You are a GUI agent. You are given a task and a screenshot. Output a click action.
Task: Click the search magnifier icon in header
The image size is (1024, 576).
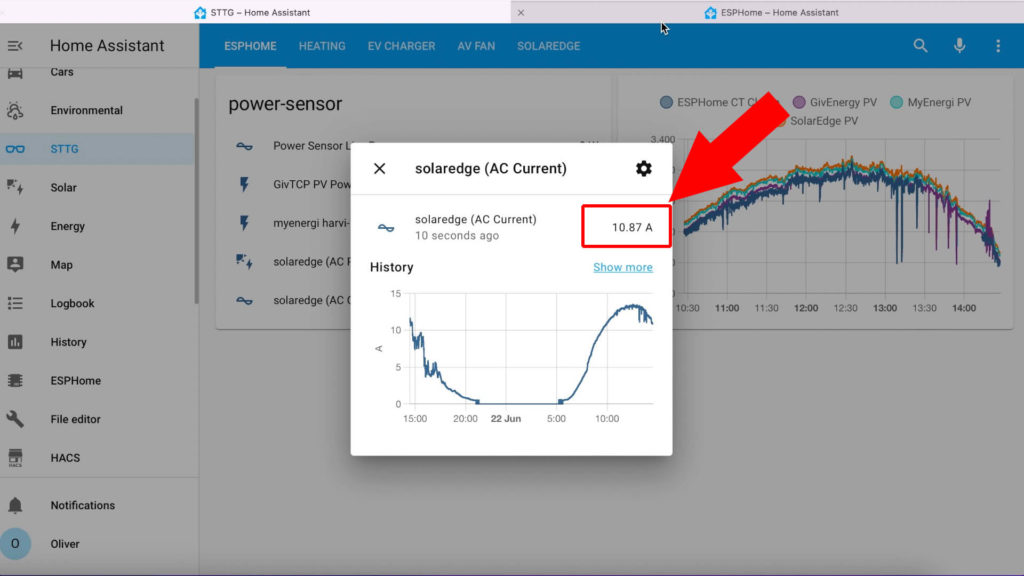(x=920, y=46)
